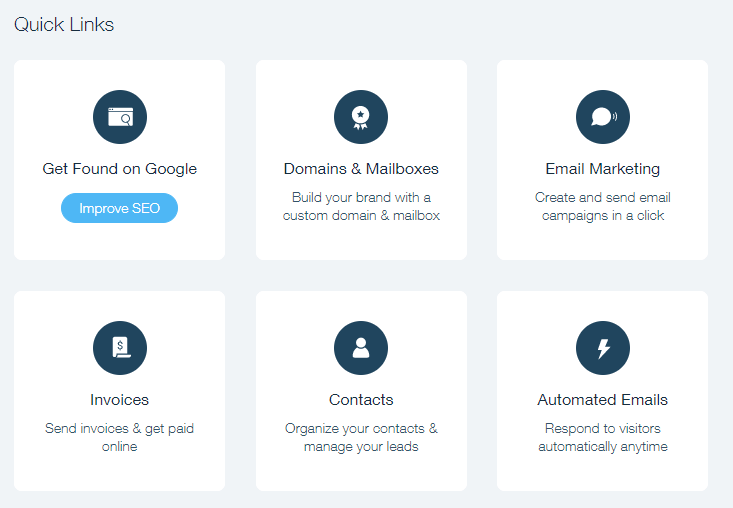733x508 pixels.
Task: Click 'Create and send email campaigns in a click' text
Action: [603, 206]
